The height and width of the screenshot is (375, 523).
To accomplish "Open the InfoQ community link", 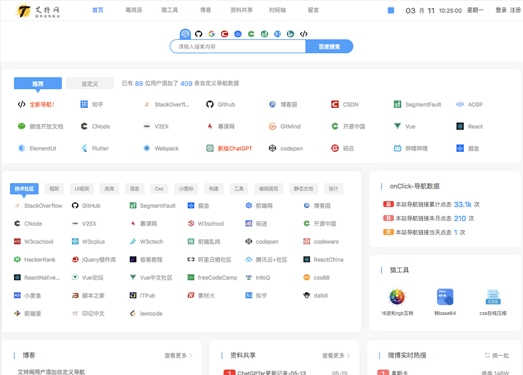I will point(257,278).
